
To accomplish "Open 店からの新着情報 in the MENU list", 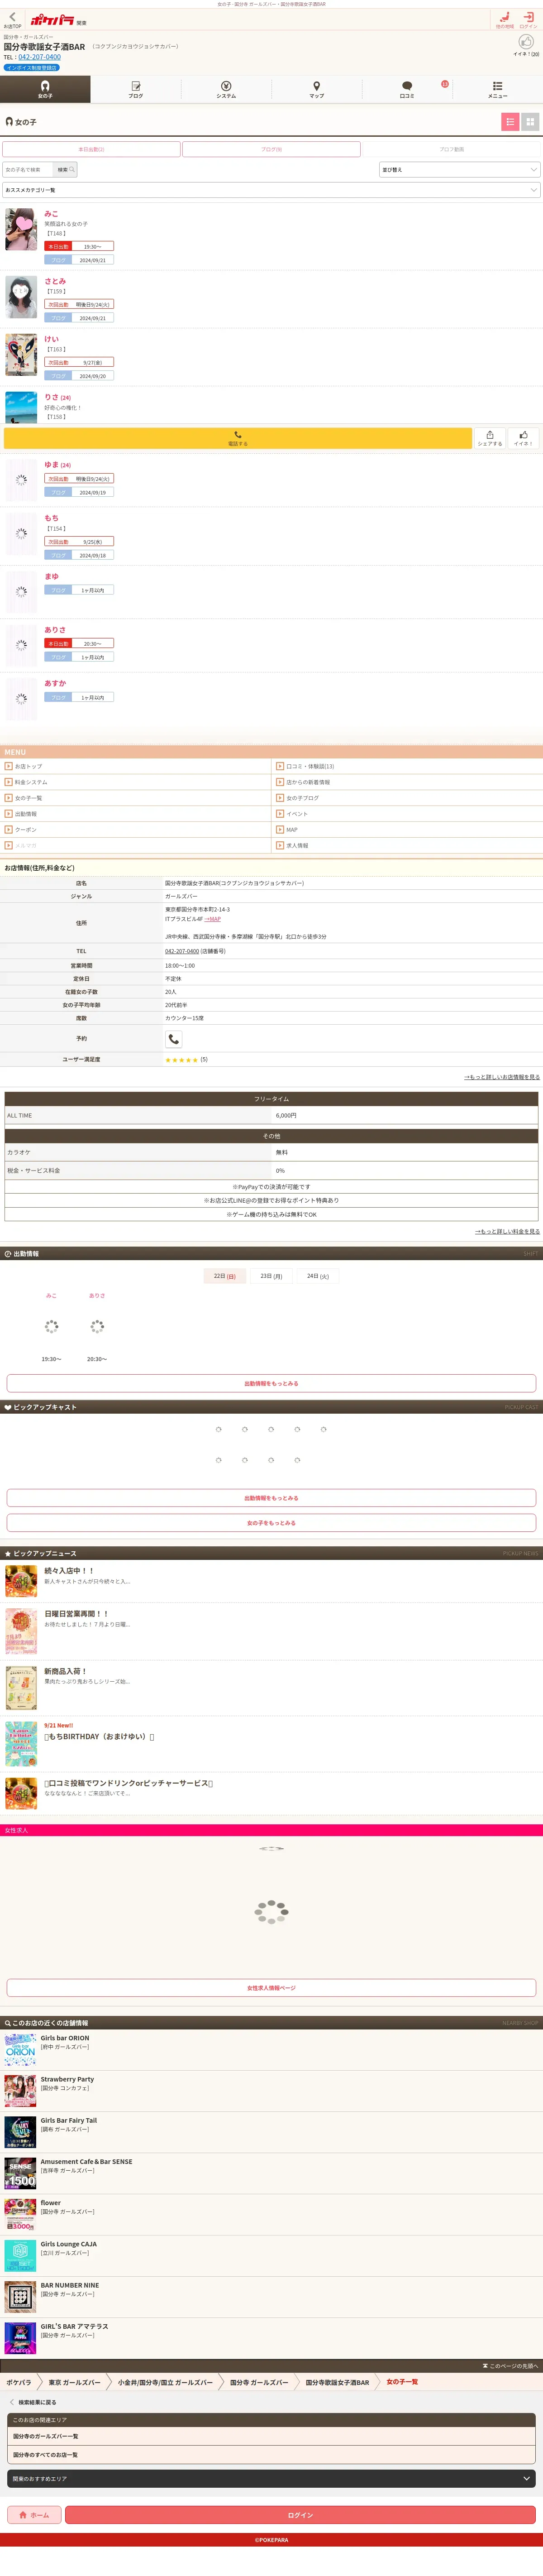I will point(407,782).
